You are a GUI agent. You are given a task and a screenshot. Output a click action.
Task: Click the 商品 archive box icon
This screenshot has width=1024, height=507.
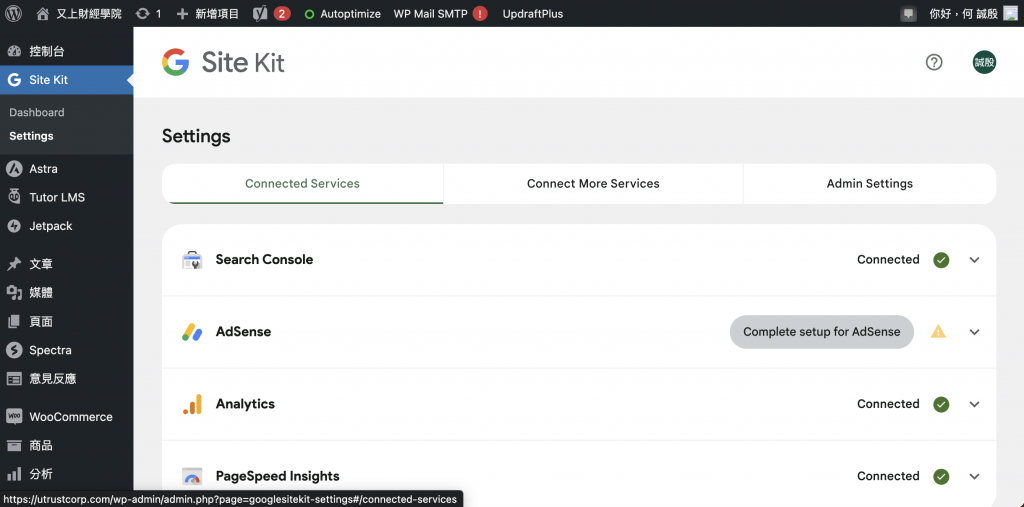14,446
